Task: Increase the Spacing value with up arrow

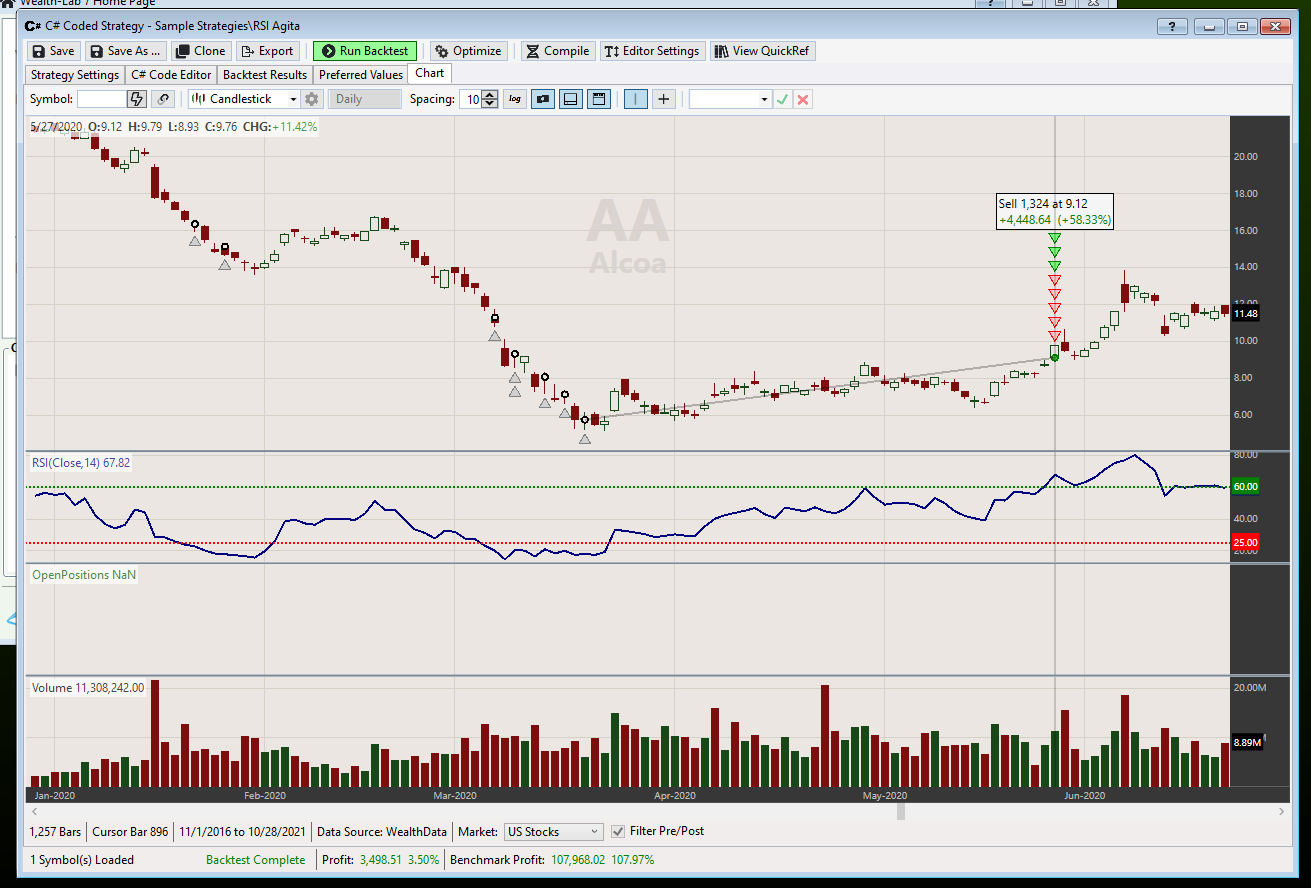Action: tap(489, 95)
